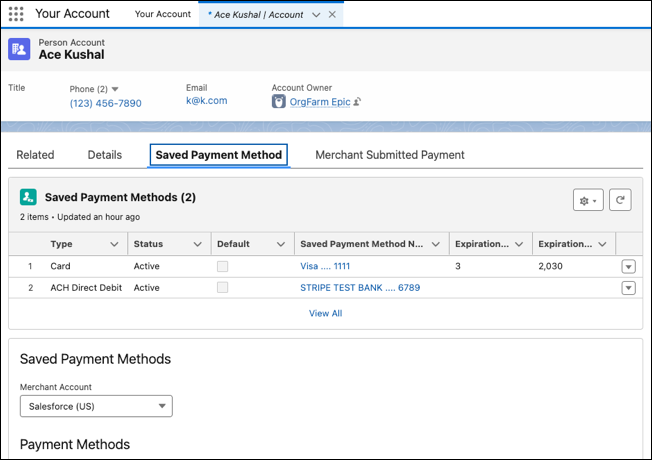Select the Your Account navigation tab

(x=163, y=14)
